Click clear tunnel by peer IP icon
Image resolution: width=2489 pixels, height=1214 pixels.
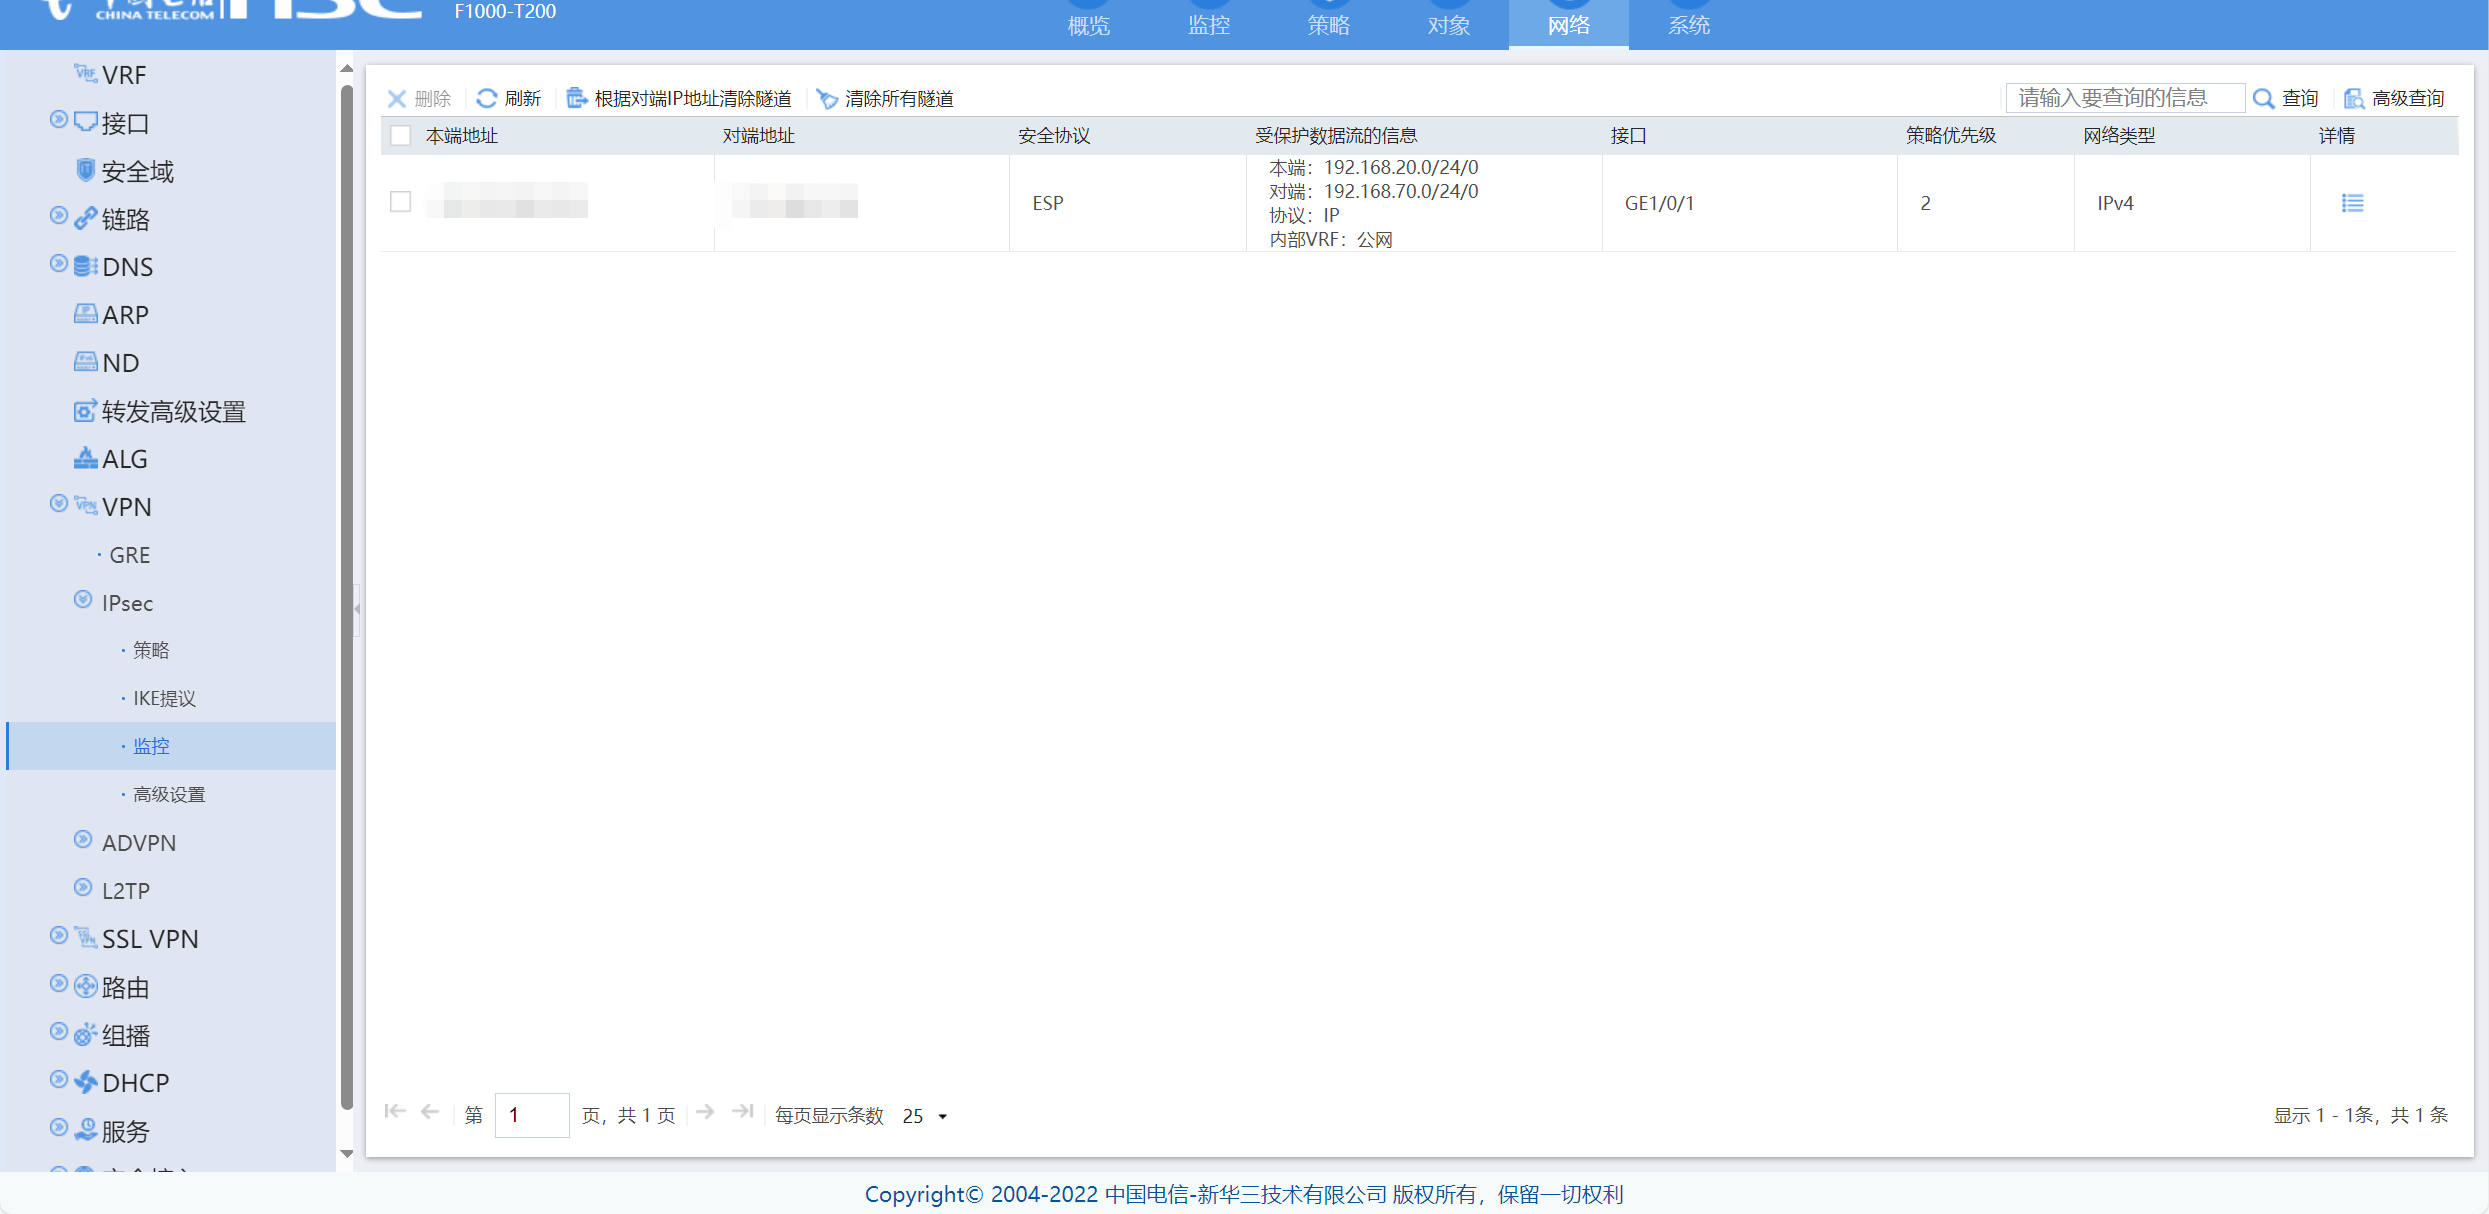coord(577,98)
